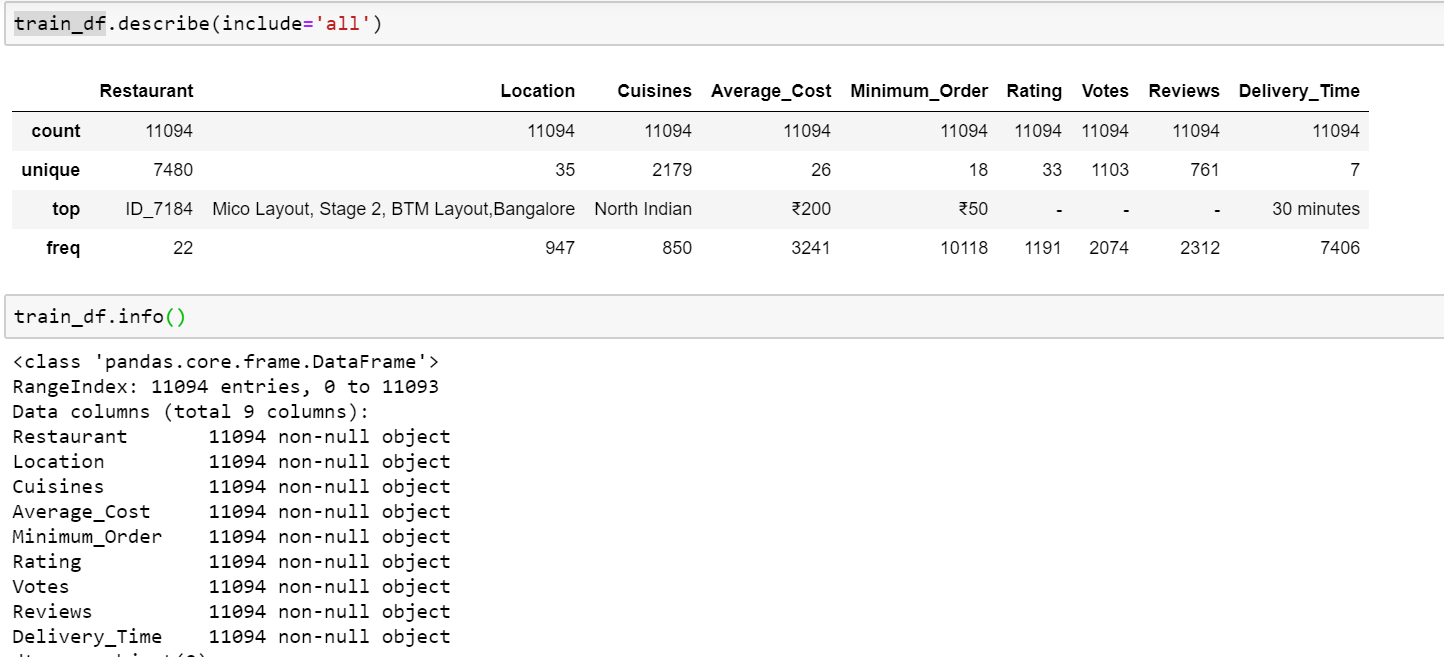Viewport: 1444px width, 657px height.
Task: Select the unique row label
Action: tap(50, 169)
